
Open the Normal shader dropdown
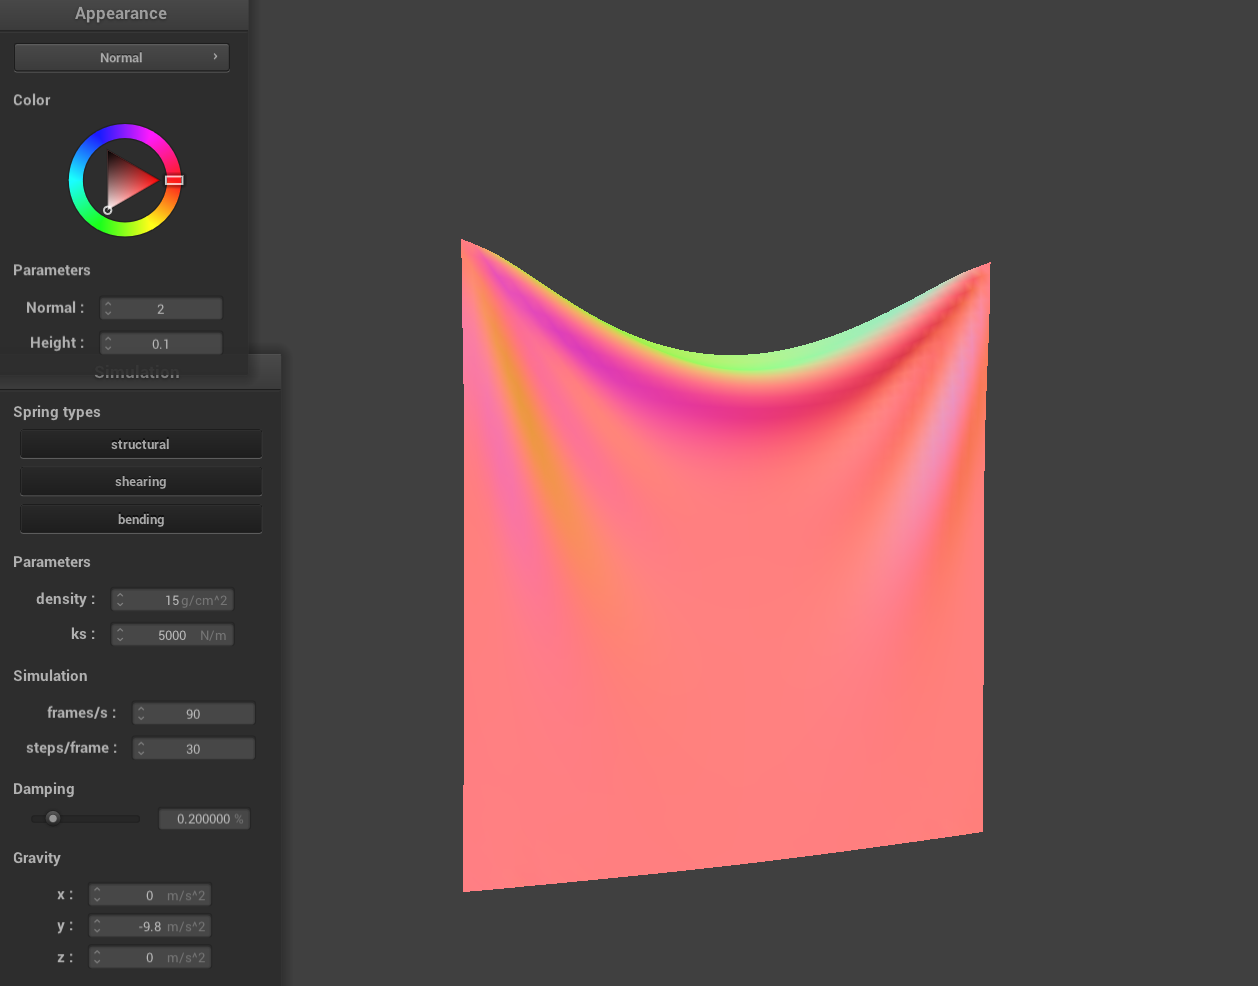[x=121, y=58]
